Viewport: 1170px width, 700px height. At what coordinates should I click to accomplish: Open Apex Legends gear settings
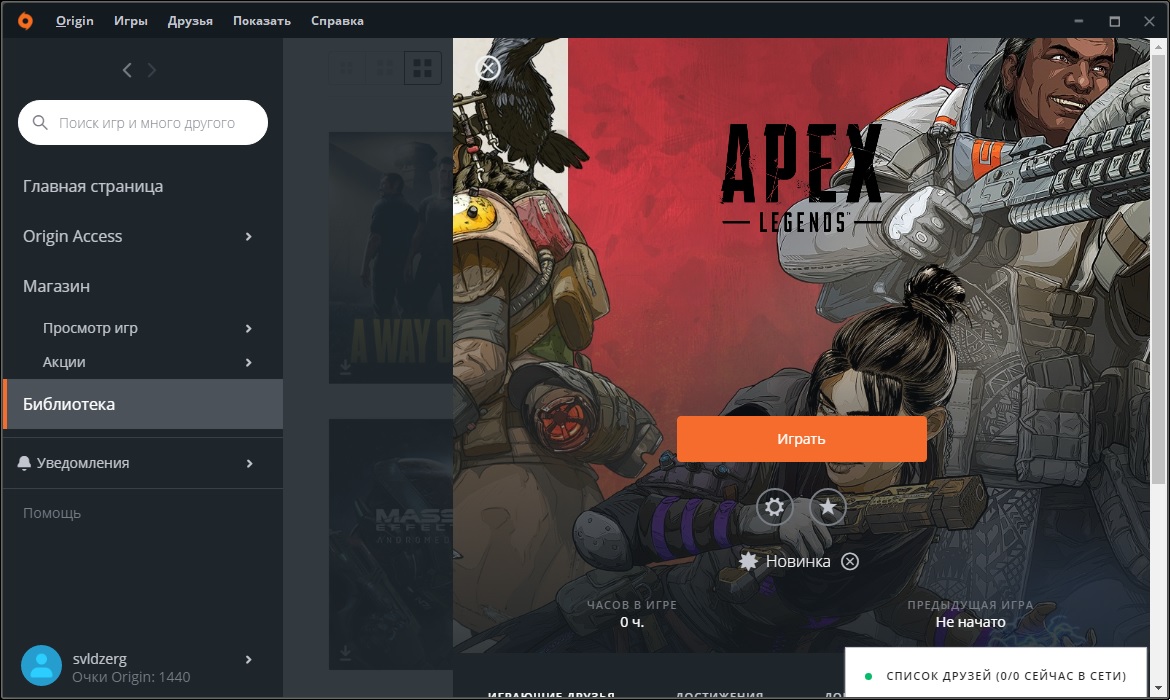(775, 507)
